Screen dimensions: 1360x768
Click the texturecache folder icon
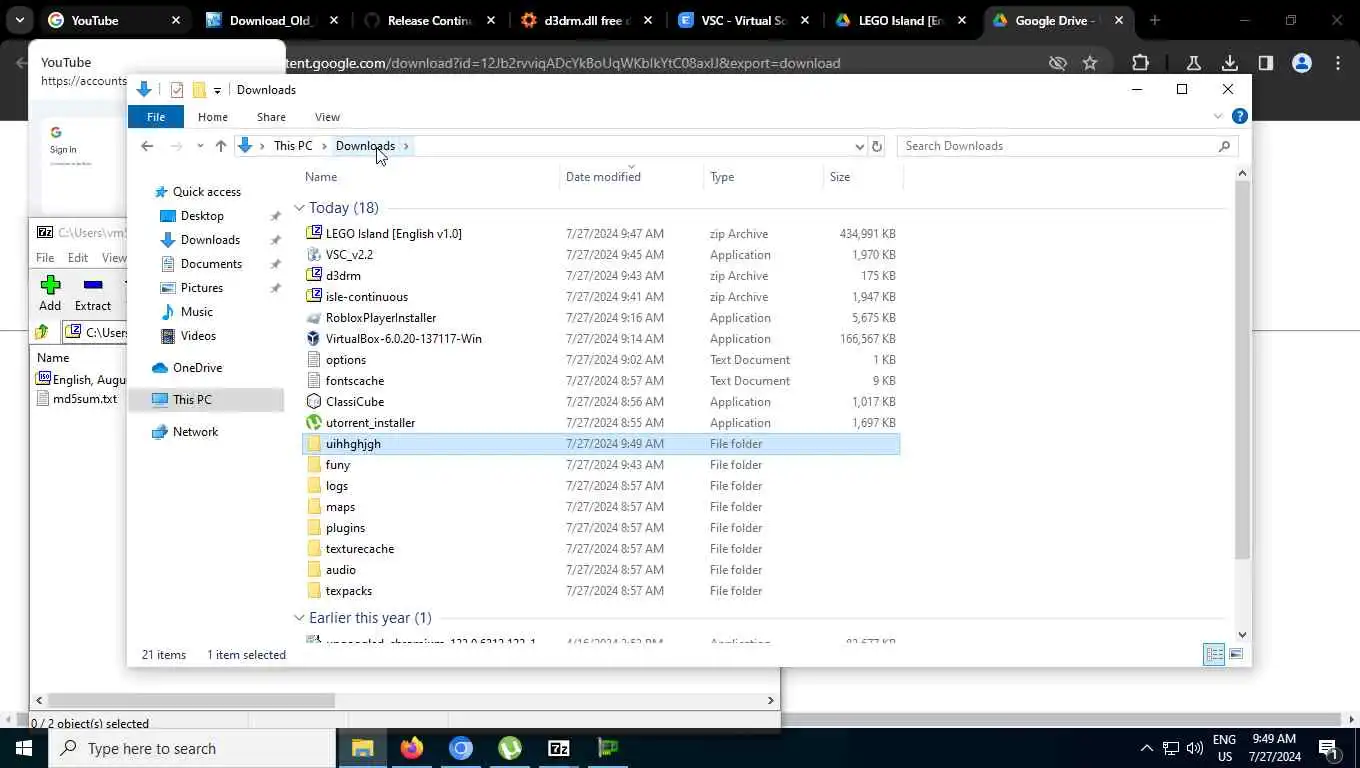[x=314, y=548]
